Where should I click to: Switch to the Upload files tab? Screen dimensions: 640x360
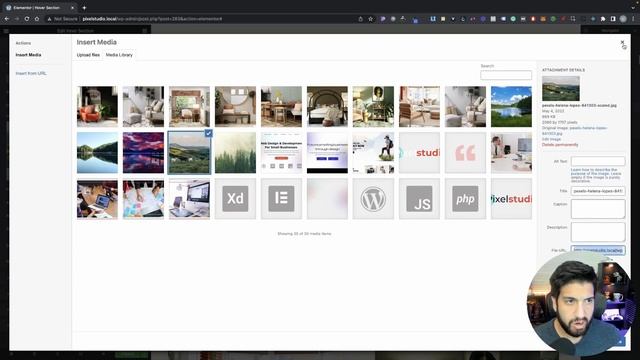pyautogui.click(x=88, y=55)
